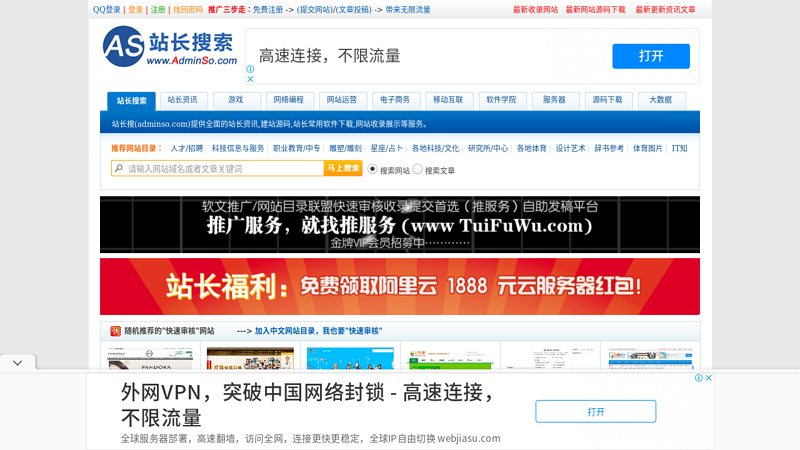This screenshot has width=800, height=450.
Task: Close the top banner ad
Action: 250,79
